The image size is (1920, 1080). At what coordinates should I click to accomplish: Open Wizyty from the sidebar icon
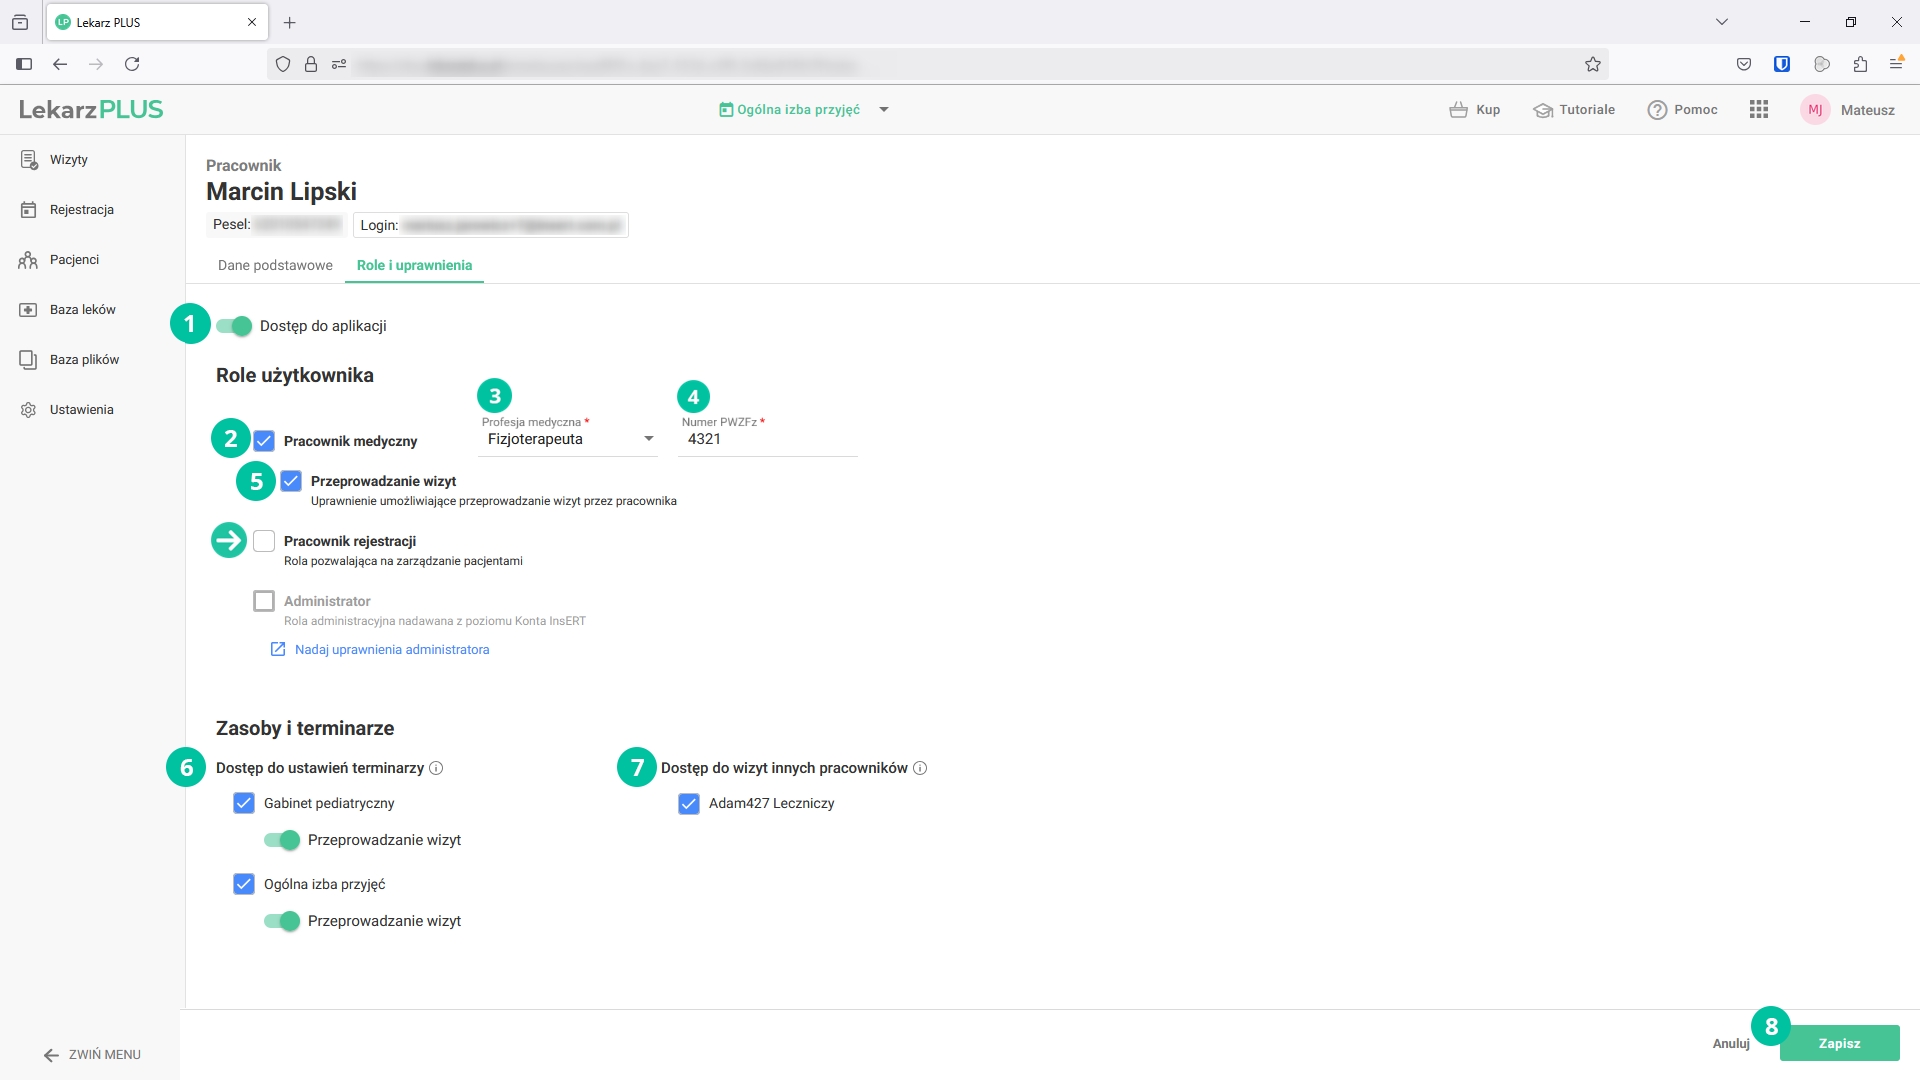pyautogui.click(x=28, y=160)
